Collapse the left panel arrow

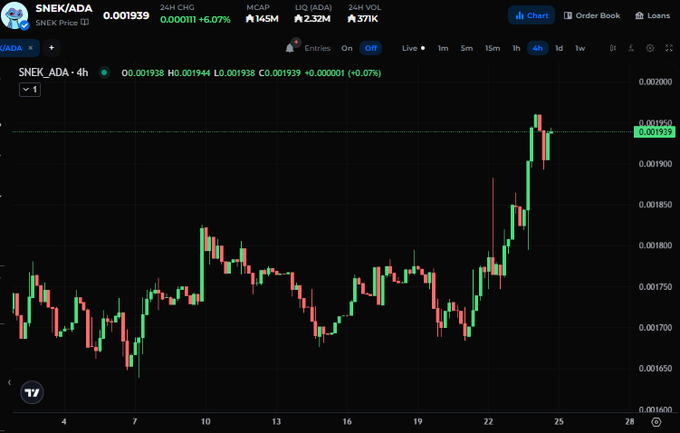[9, 382]
